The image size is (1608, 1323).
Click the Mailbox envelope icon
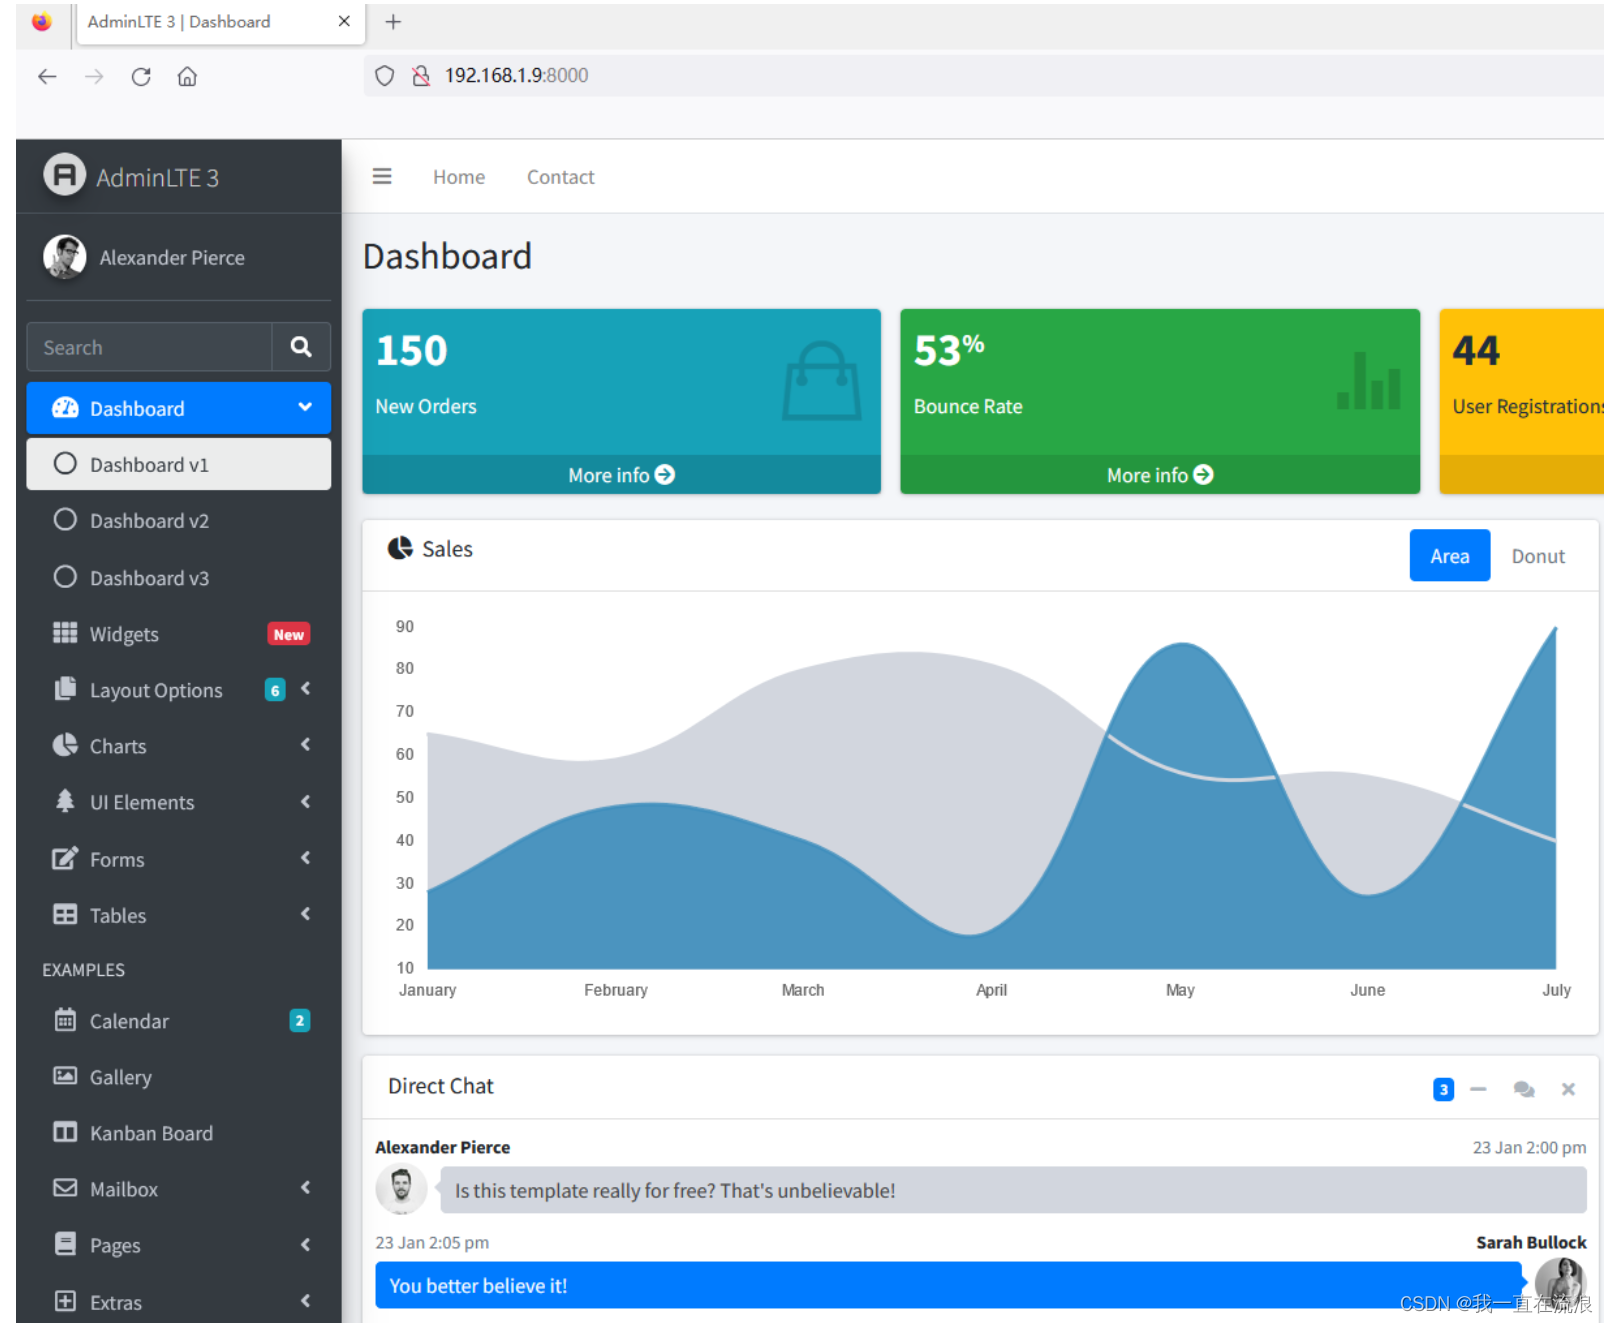65,1189
